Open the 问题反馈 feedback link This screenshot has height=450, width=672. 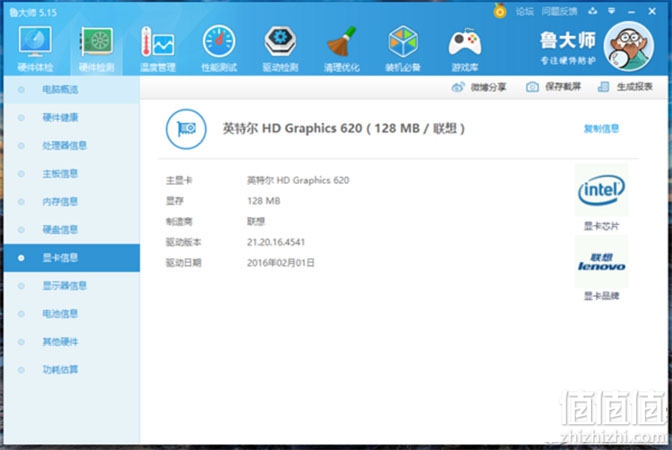559,12
